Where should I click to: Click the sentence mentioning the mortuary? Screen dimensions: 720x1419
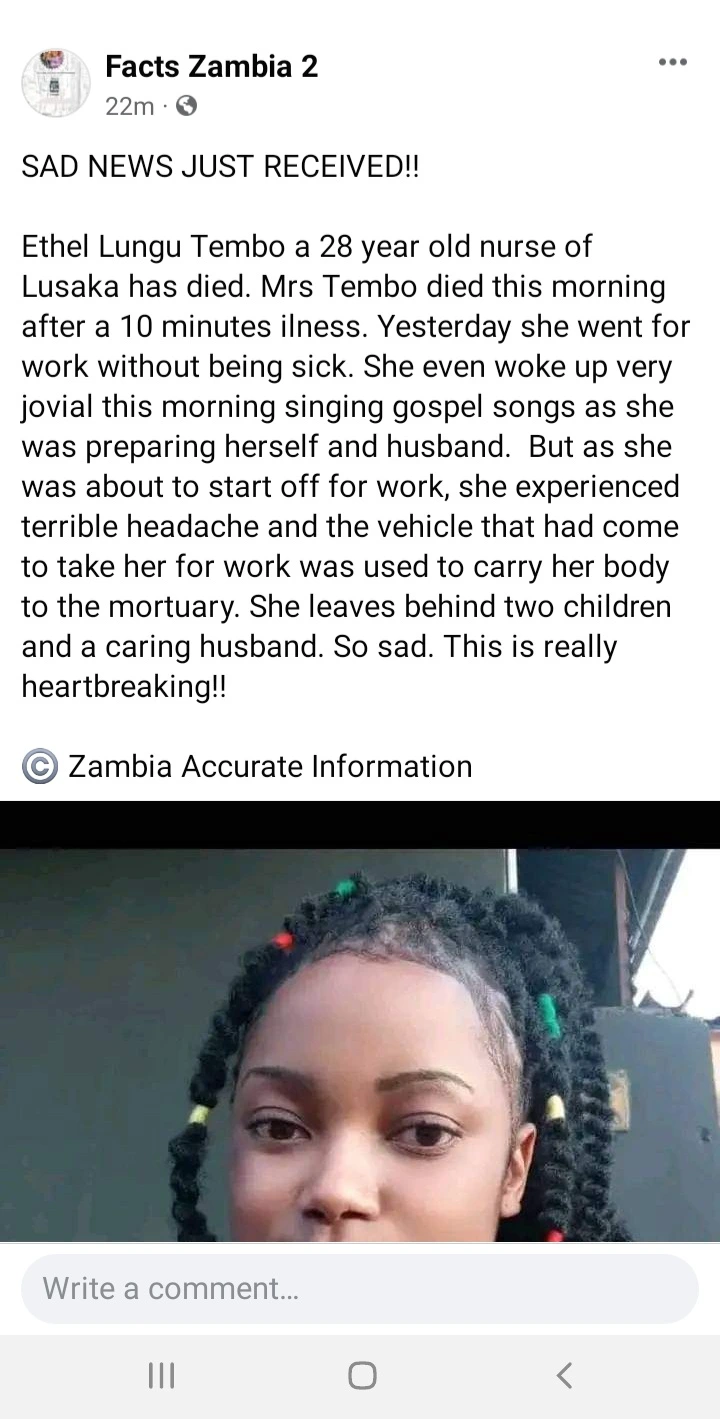click(350, 527)
